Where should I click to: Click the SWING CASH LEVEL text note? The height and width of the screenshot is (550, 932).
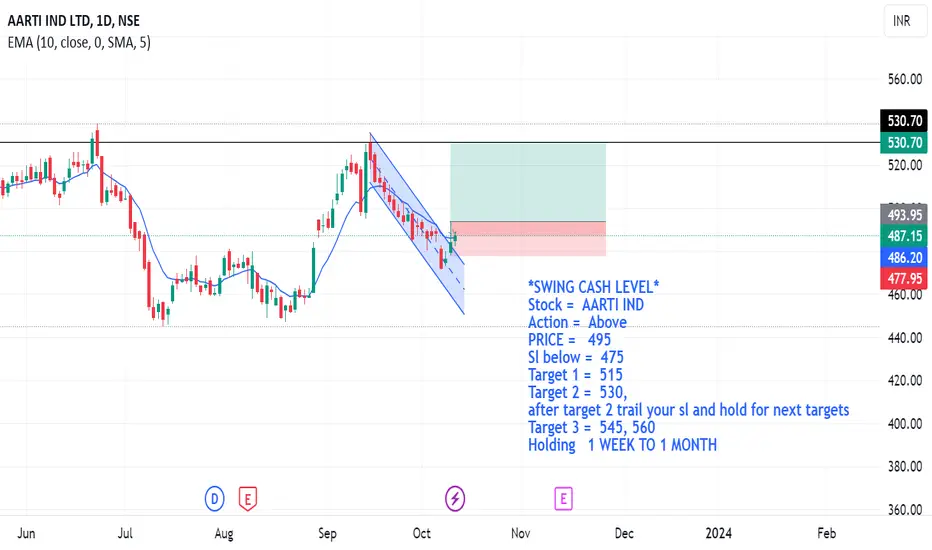coord(593,287)
